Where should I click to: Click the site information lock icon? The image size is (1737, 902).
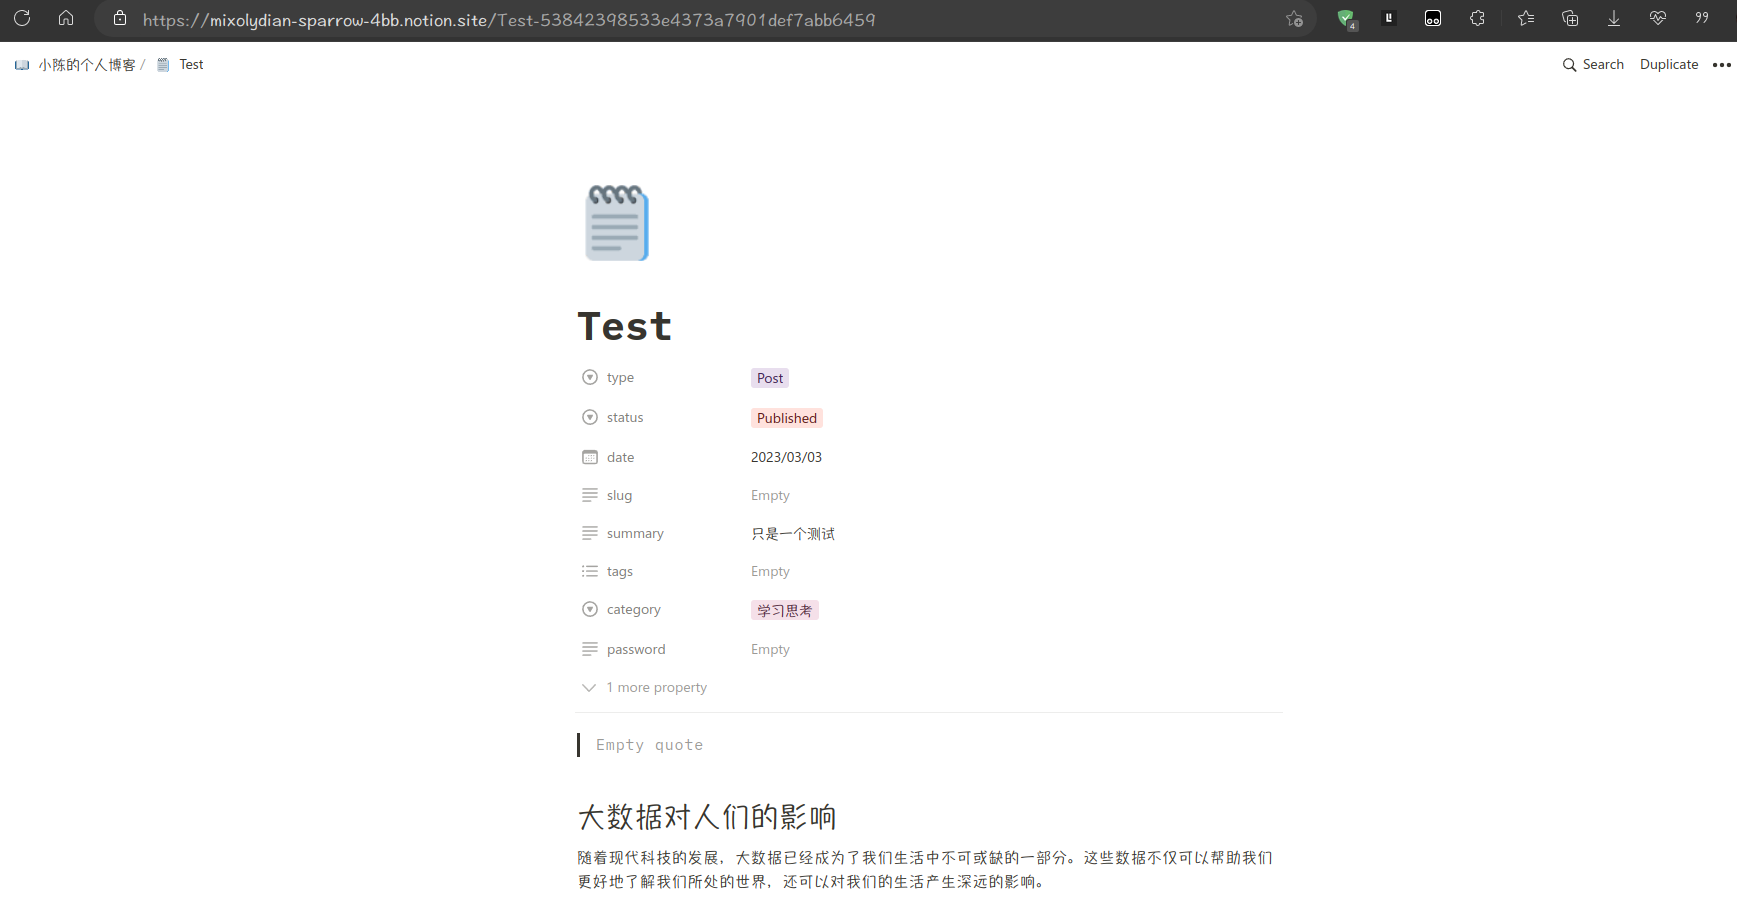pyautogui.click(x=119, y=18)
